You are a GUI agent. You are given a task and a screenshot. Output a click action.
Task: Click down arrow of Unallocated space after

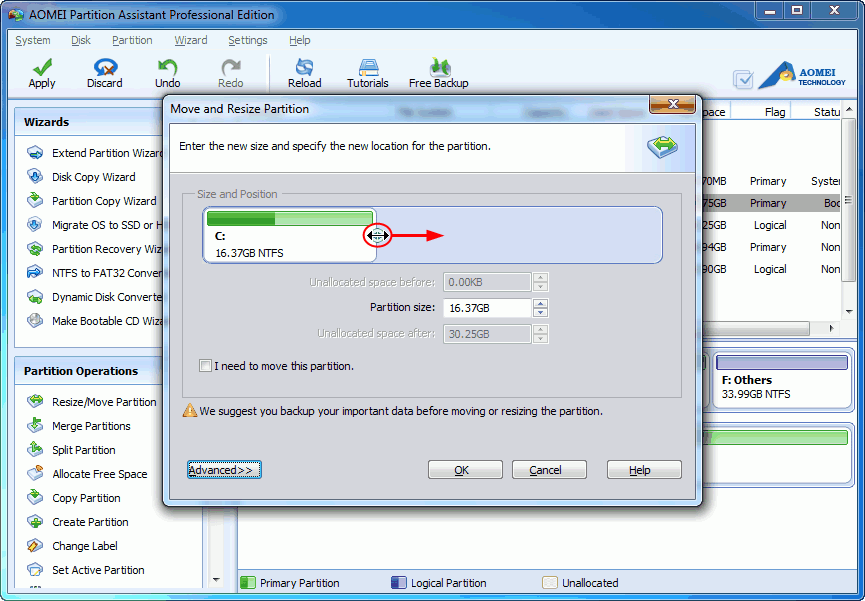[x=541, y=338]
